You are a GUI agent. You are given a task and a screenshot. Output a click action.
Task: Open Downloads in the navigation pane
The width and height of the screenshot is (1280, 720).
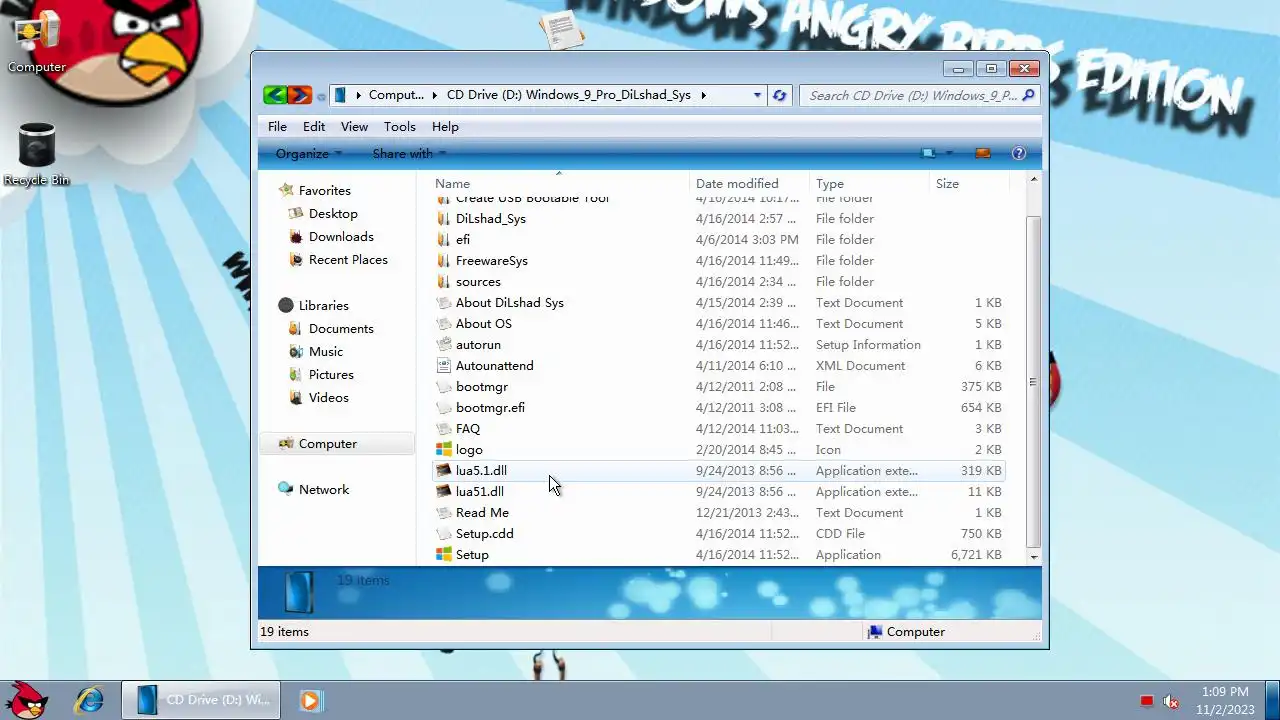pyautogui.click(x=341, y=236)
